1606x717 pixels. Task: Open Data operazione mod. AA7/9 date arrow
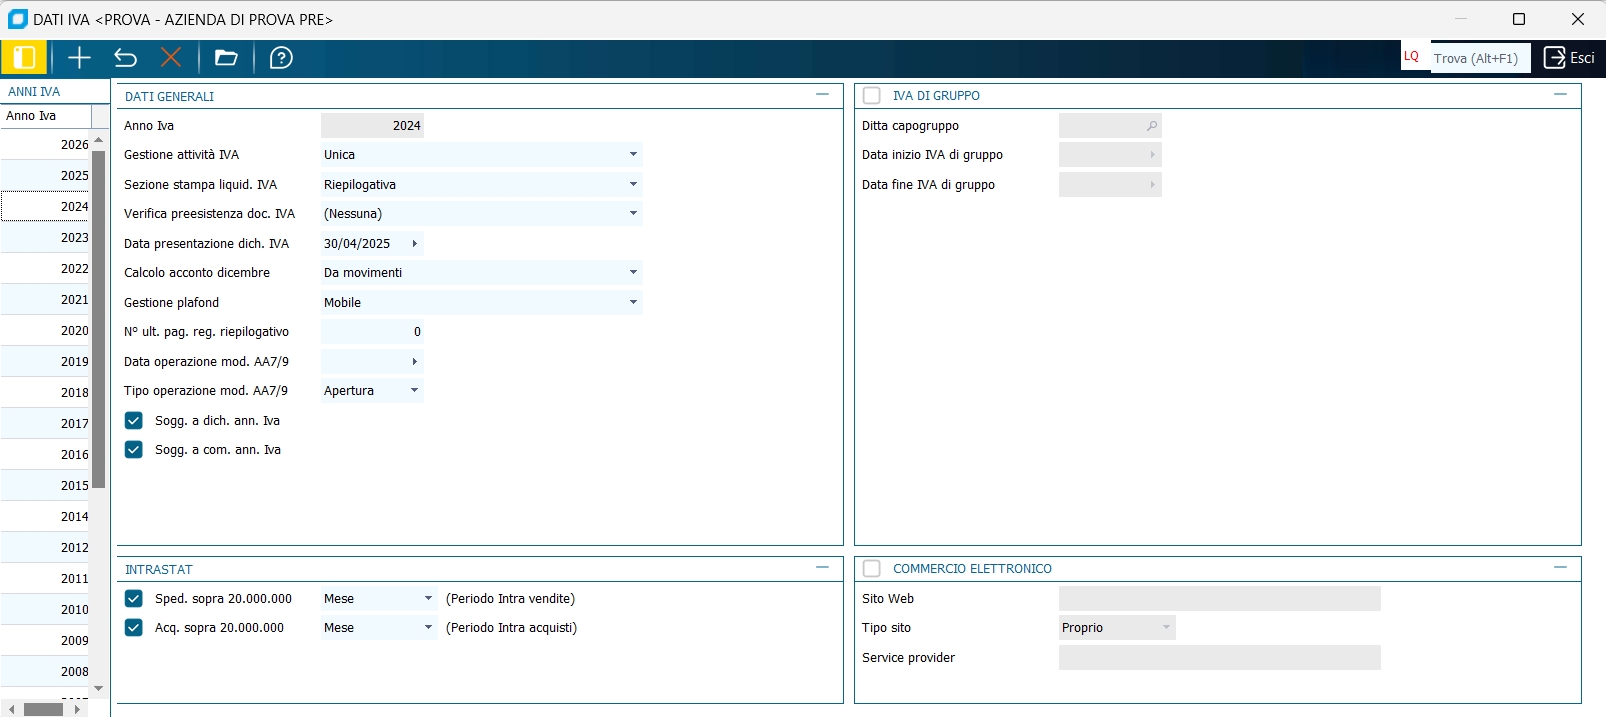(414, 362)
